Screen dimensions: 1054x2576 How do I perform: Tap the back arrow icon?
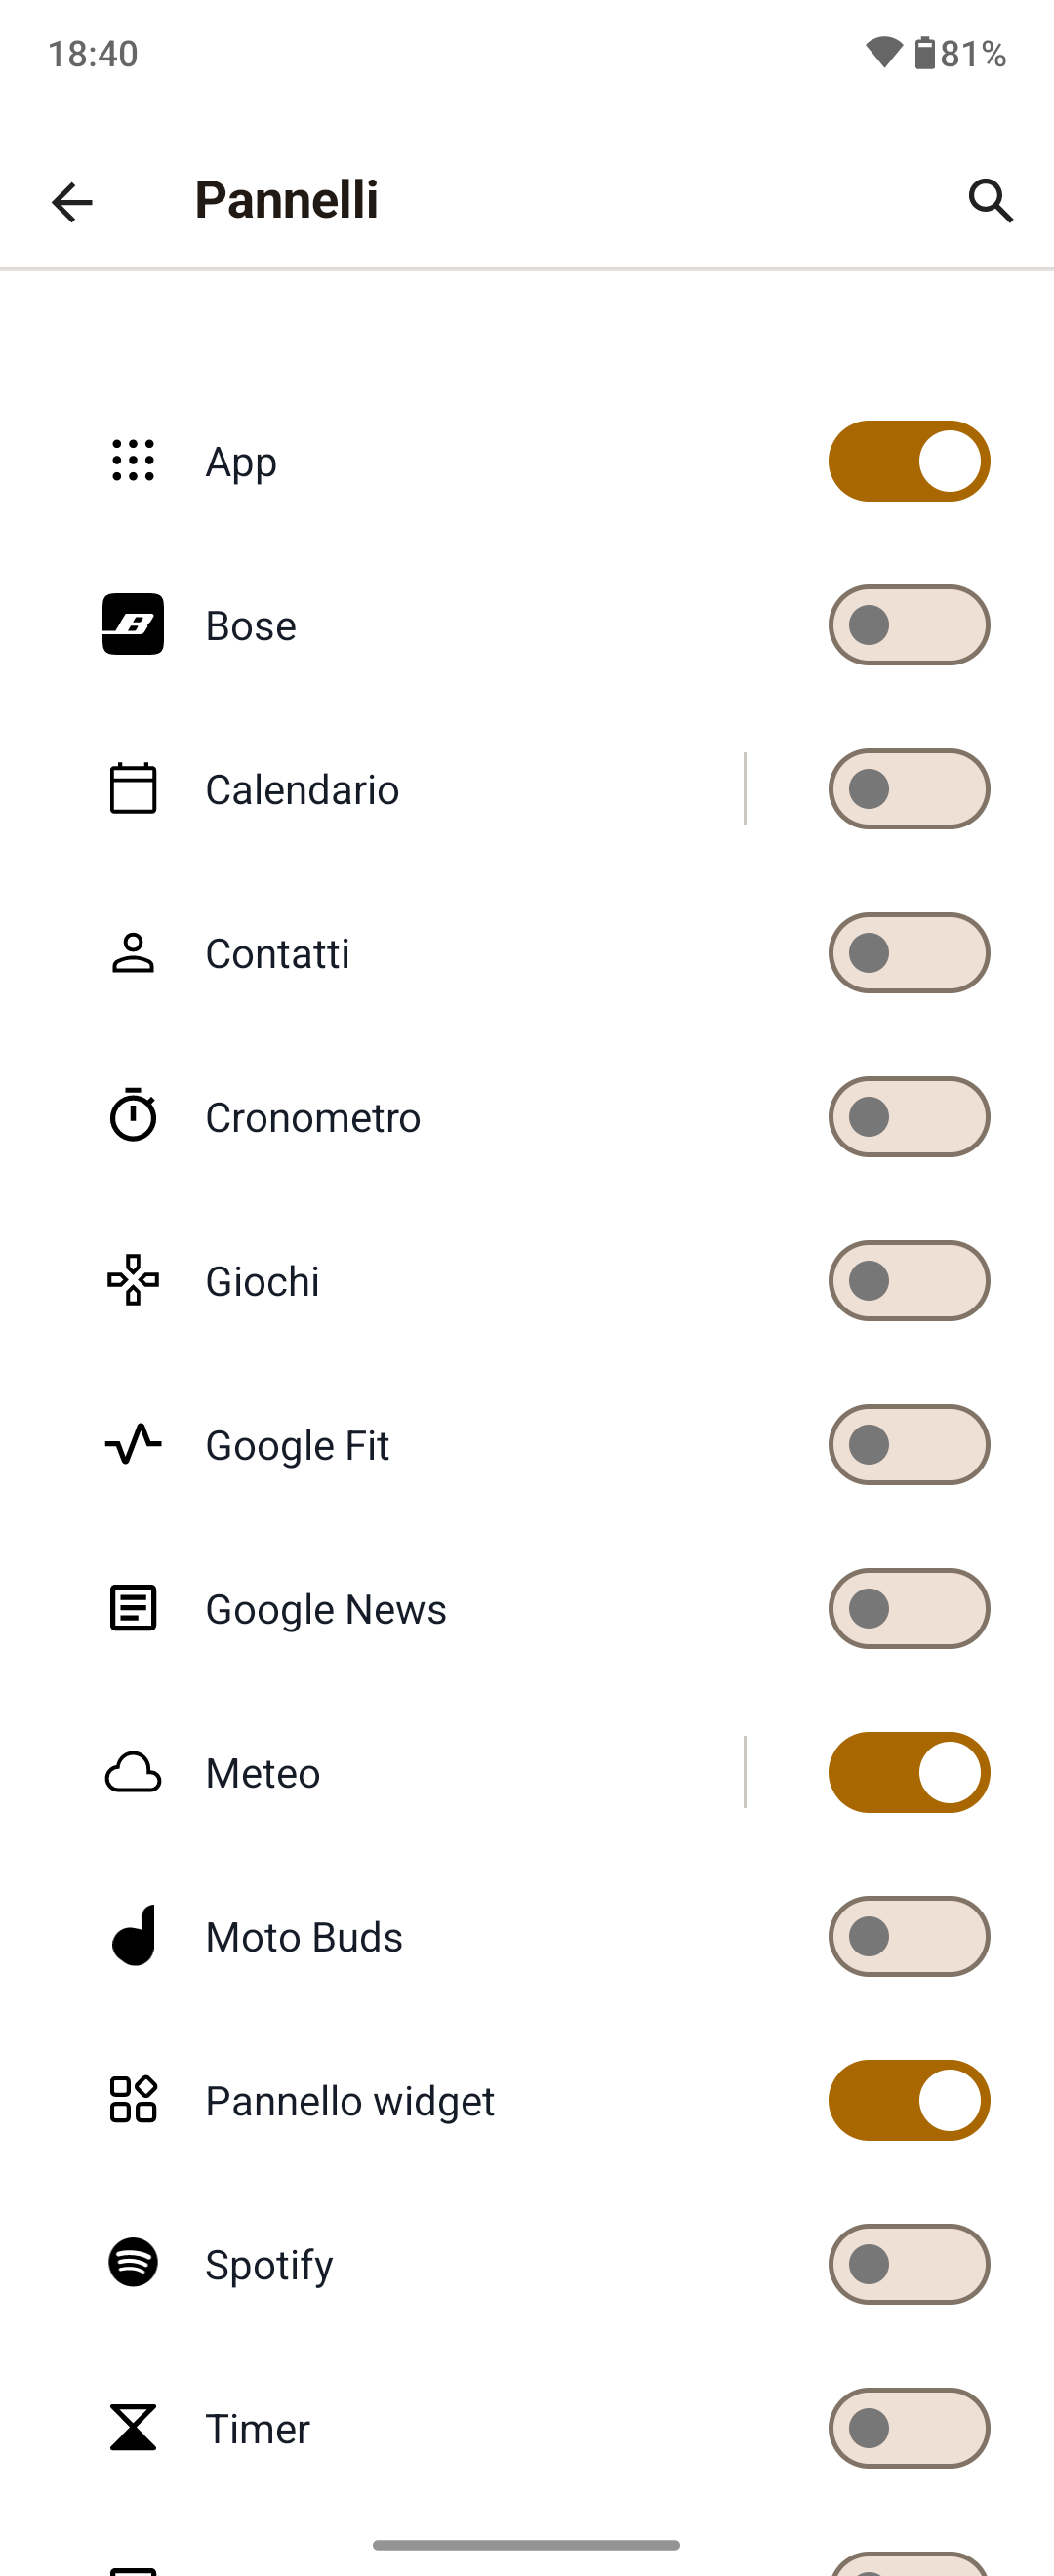click(72, 202)
